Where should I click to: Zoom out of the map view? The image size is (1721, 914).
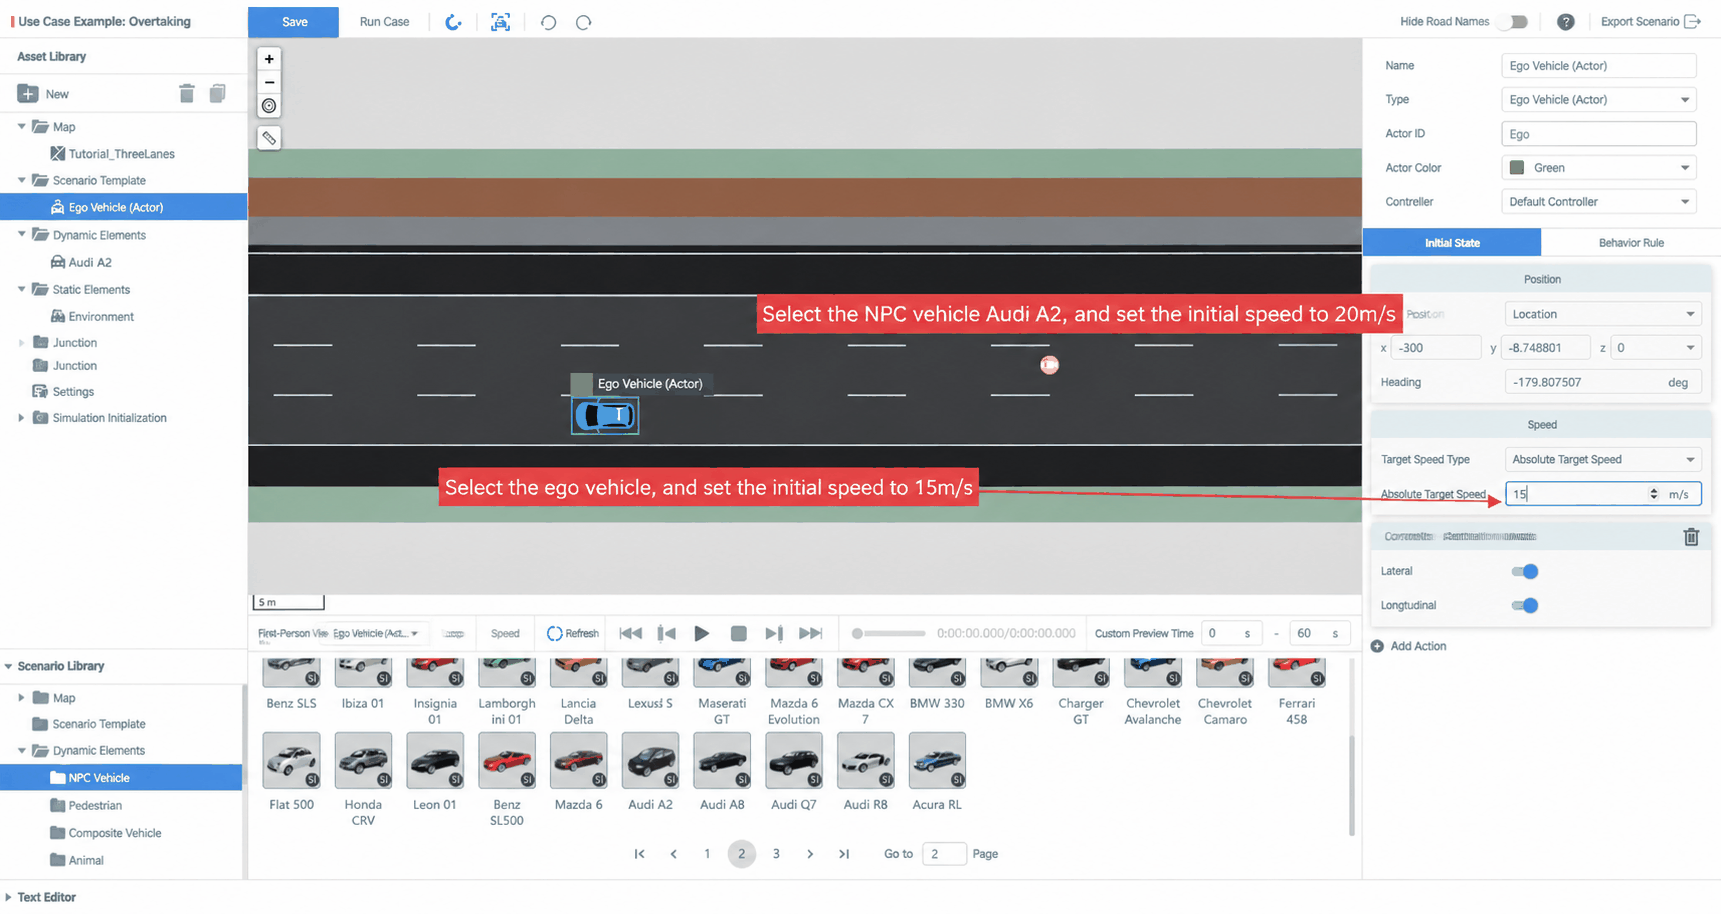pos(269,82)
